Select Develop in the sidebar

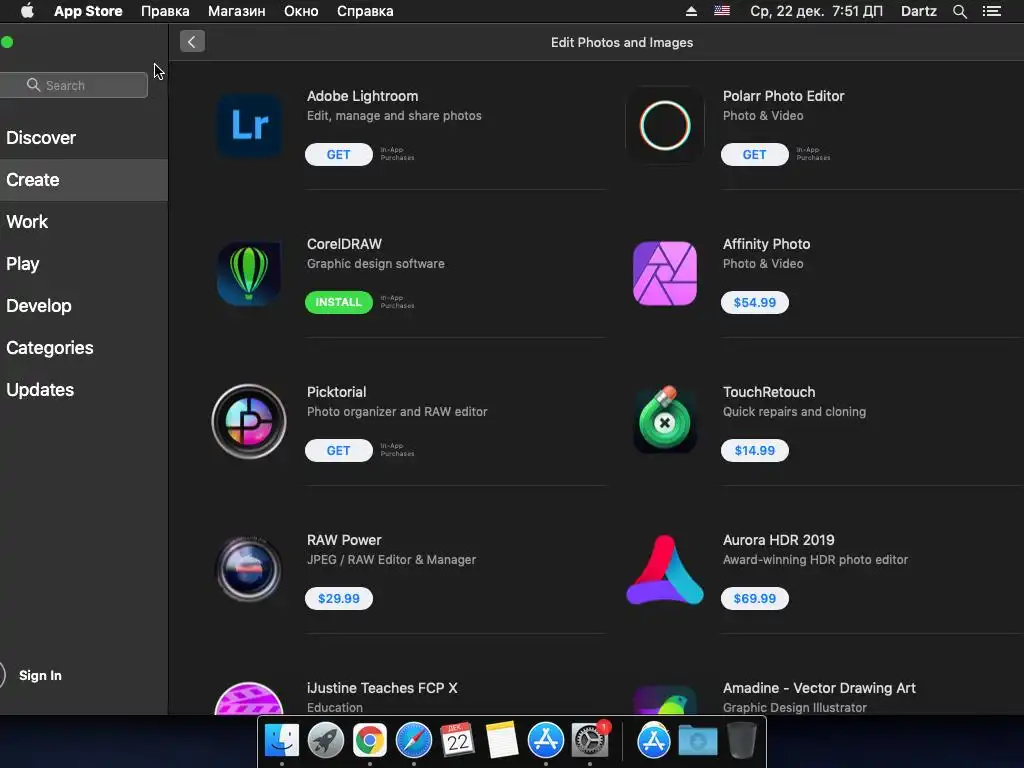84,306
